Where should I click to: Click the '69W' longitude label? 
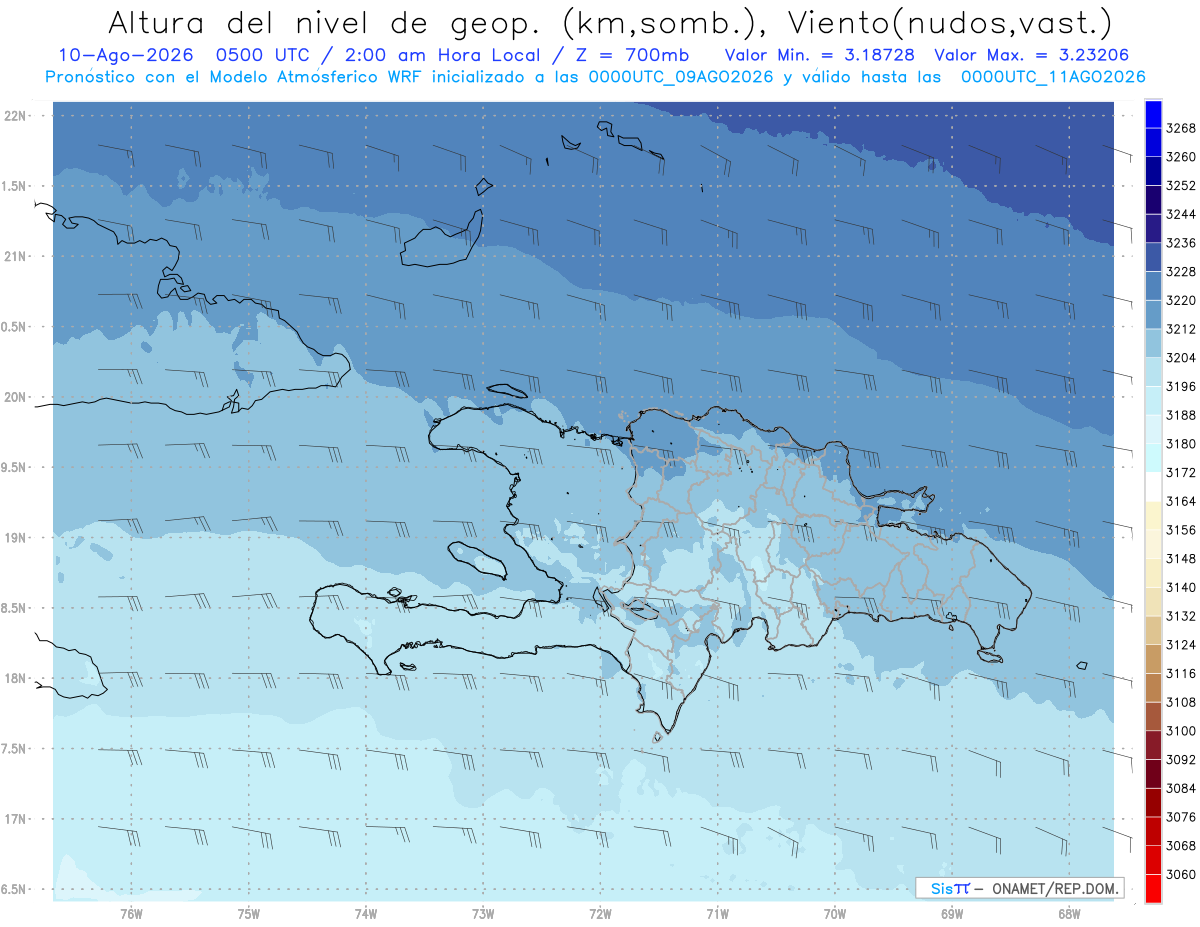[952, 914]
